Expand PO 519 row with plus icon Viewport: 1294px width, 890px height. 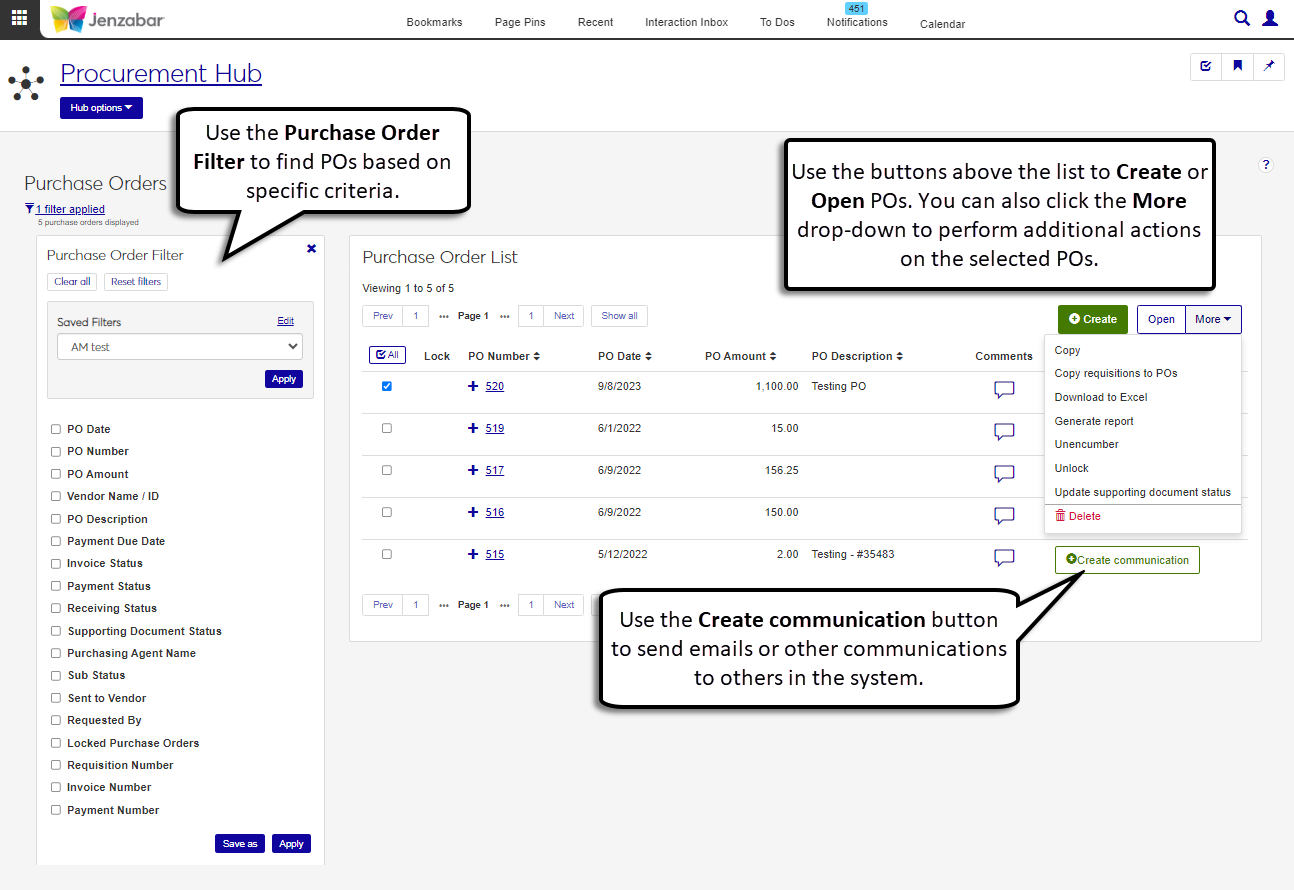tap(474, 428)
